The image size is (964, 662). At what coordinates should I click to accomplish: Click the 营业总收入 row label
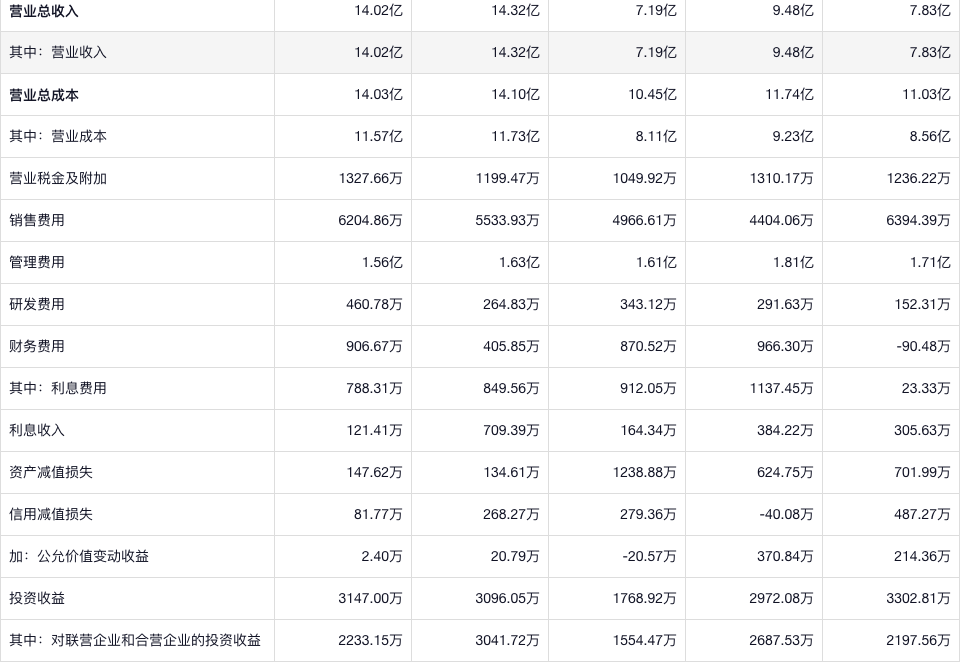[x=44, y=11]
